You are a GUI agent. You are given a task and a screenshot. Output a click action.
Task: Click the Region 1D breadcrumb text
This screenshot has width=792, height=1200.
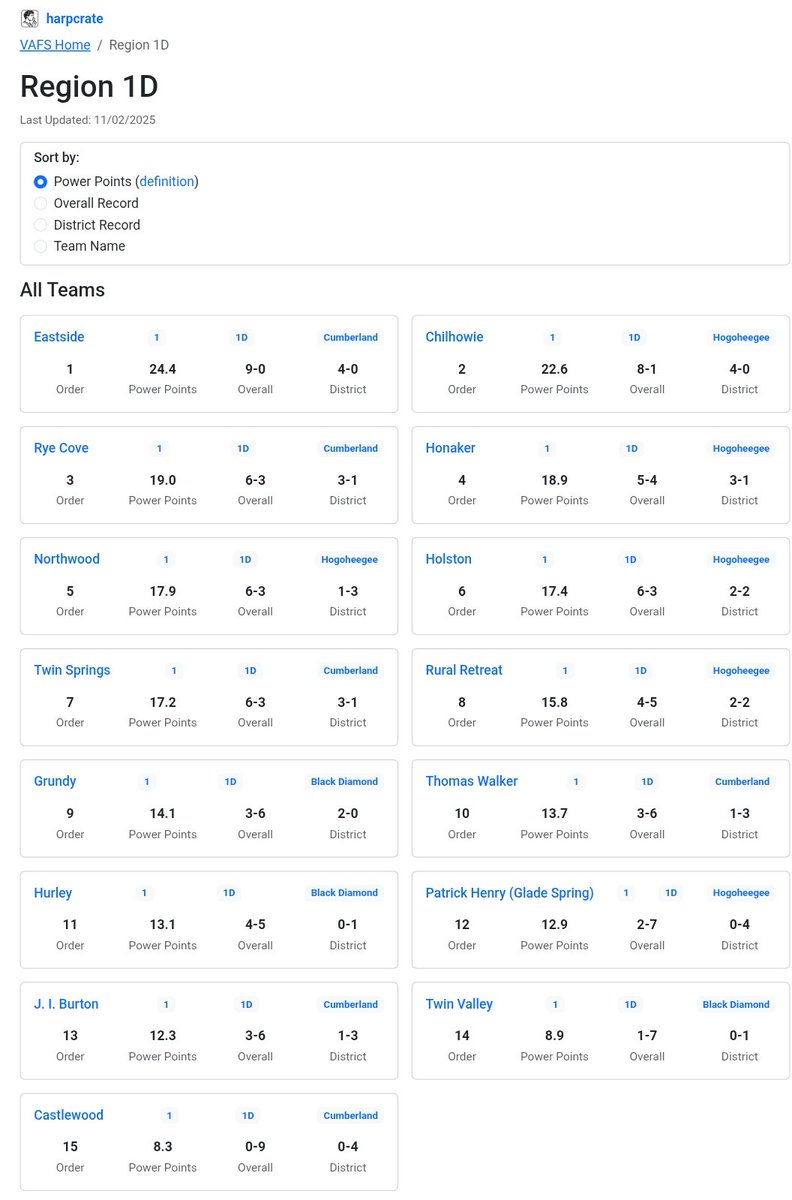(x=139, y=45)
